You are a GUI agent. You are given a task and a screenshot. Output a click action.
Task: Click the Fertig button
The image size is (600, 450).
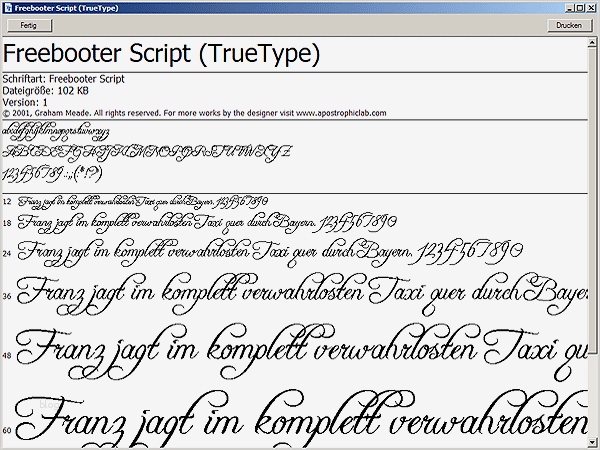click(30, 25)
